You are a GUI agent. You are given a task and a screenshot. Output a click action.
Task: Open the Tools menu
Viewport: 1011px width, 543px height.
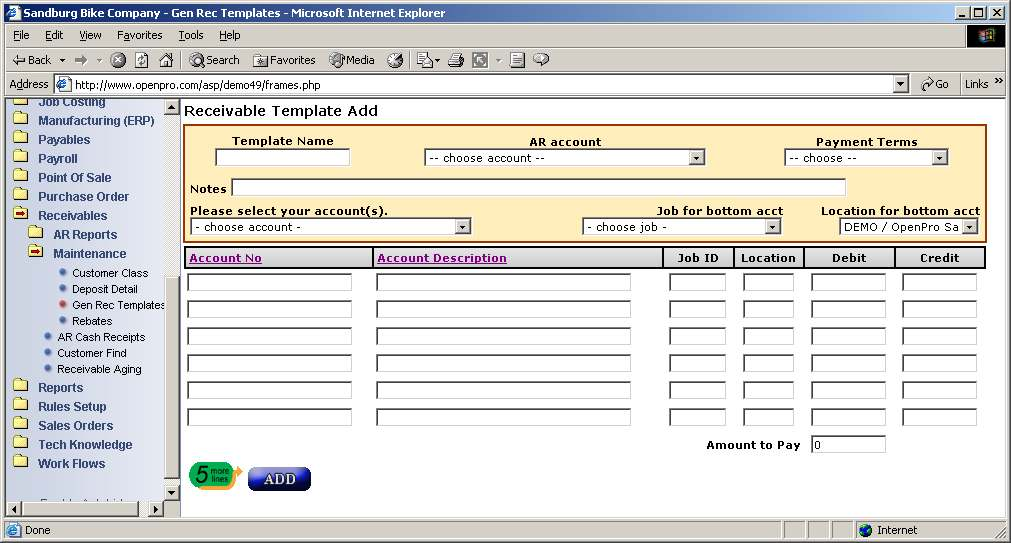click(190, 35)
